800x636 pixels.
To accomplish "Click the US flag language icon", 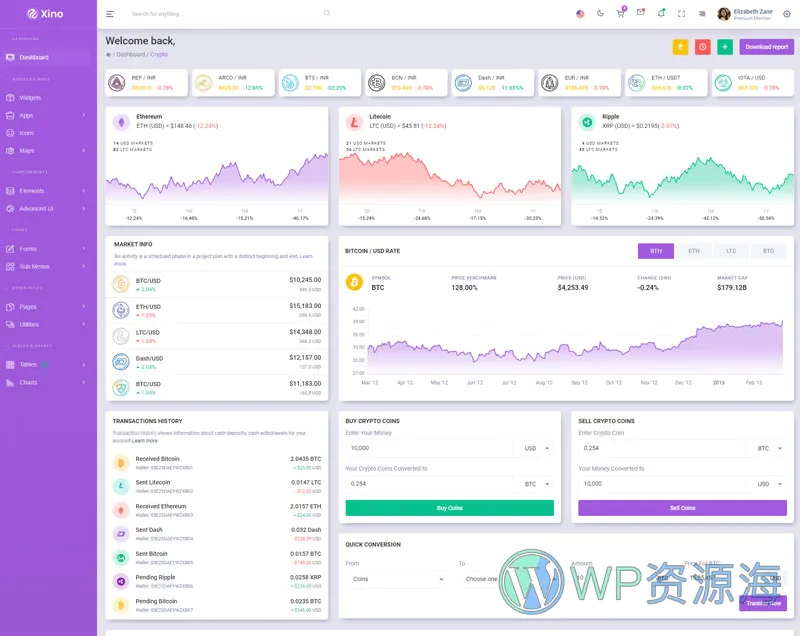I will click(x=580, y=14).
